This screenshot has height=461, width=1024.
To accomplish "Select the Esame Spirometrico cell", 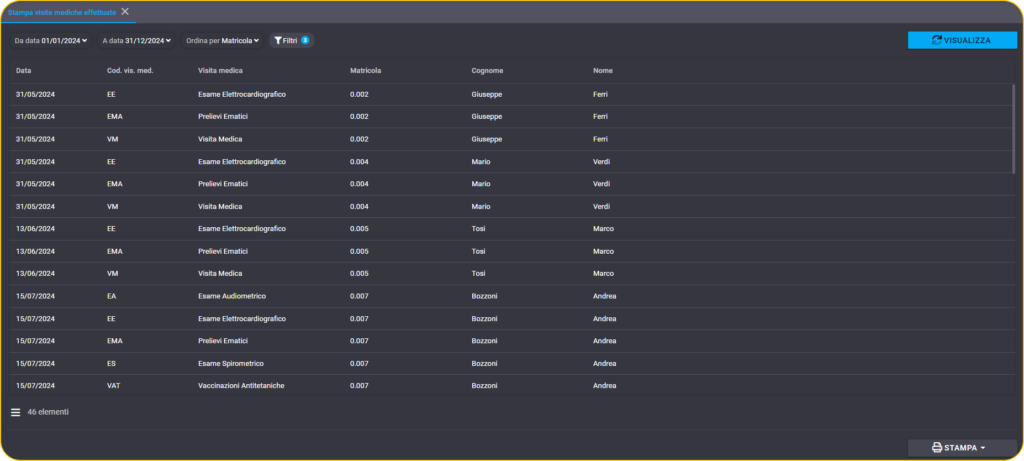I will [231, 363].
